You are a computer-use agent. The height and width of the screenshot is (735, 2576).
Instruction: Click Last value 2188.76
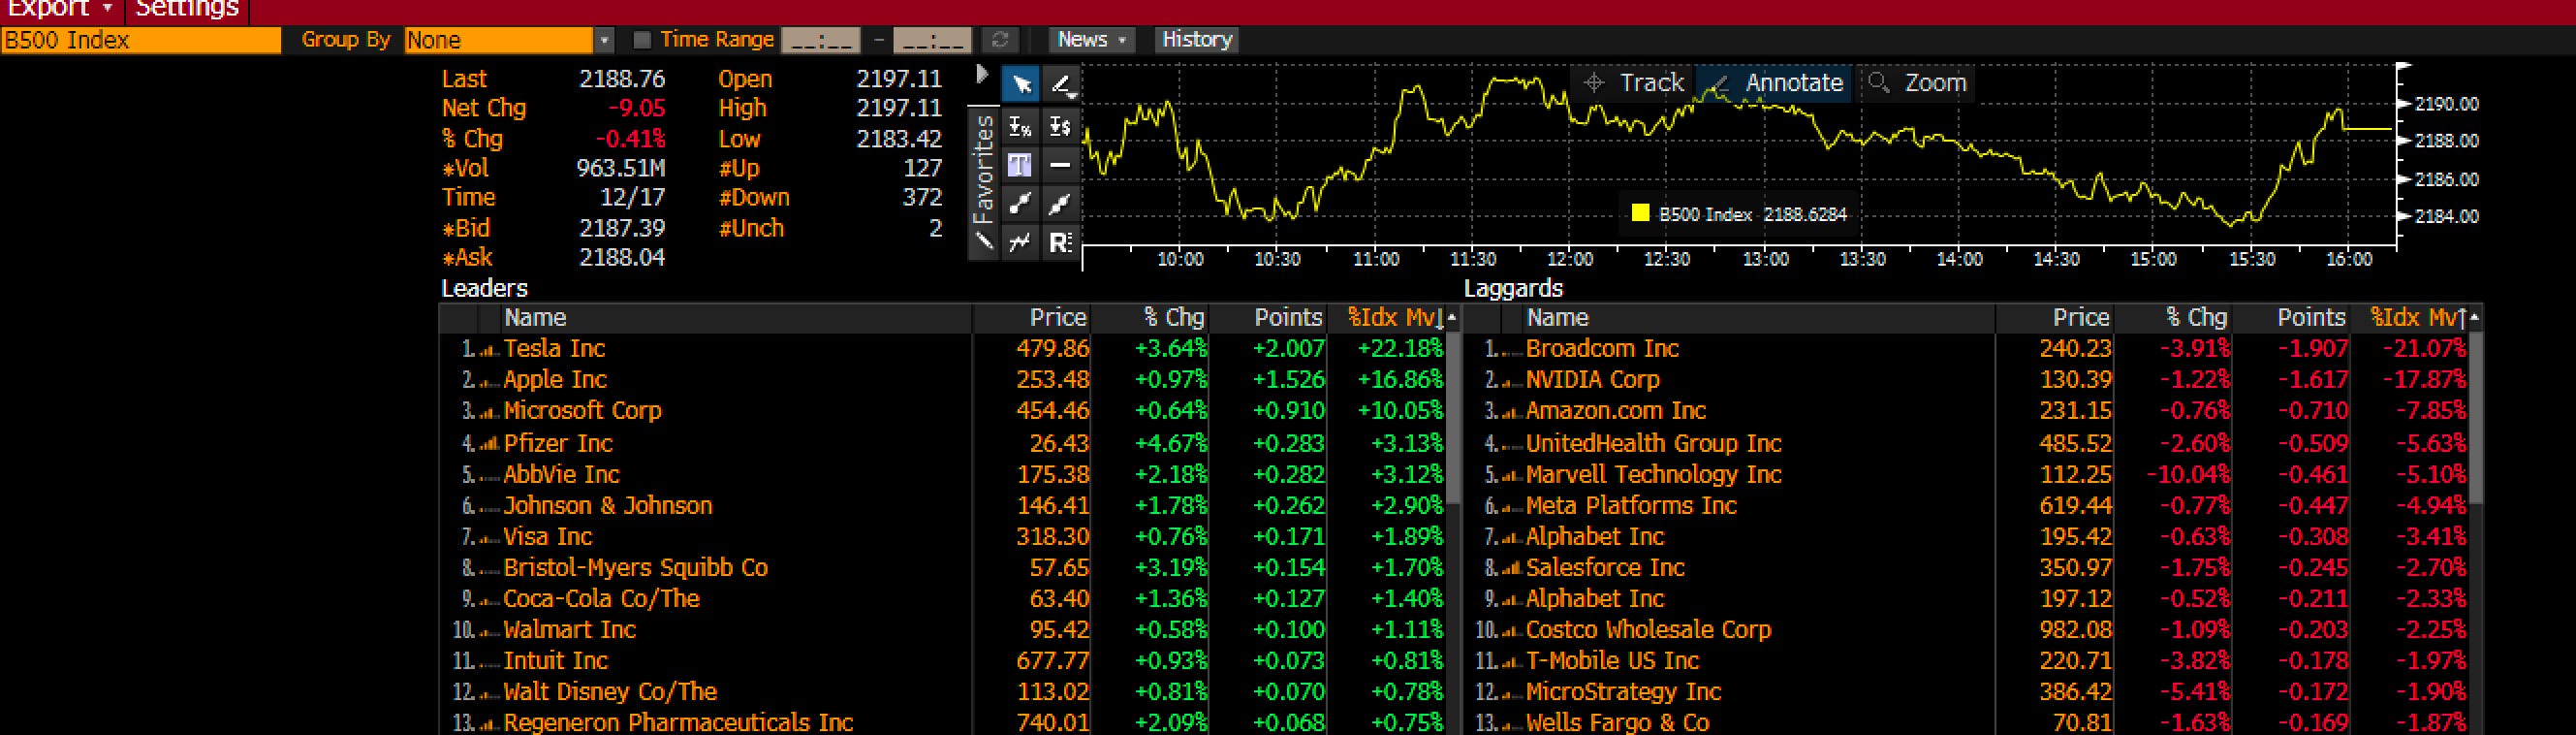point(622,79)
